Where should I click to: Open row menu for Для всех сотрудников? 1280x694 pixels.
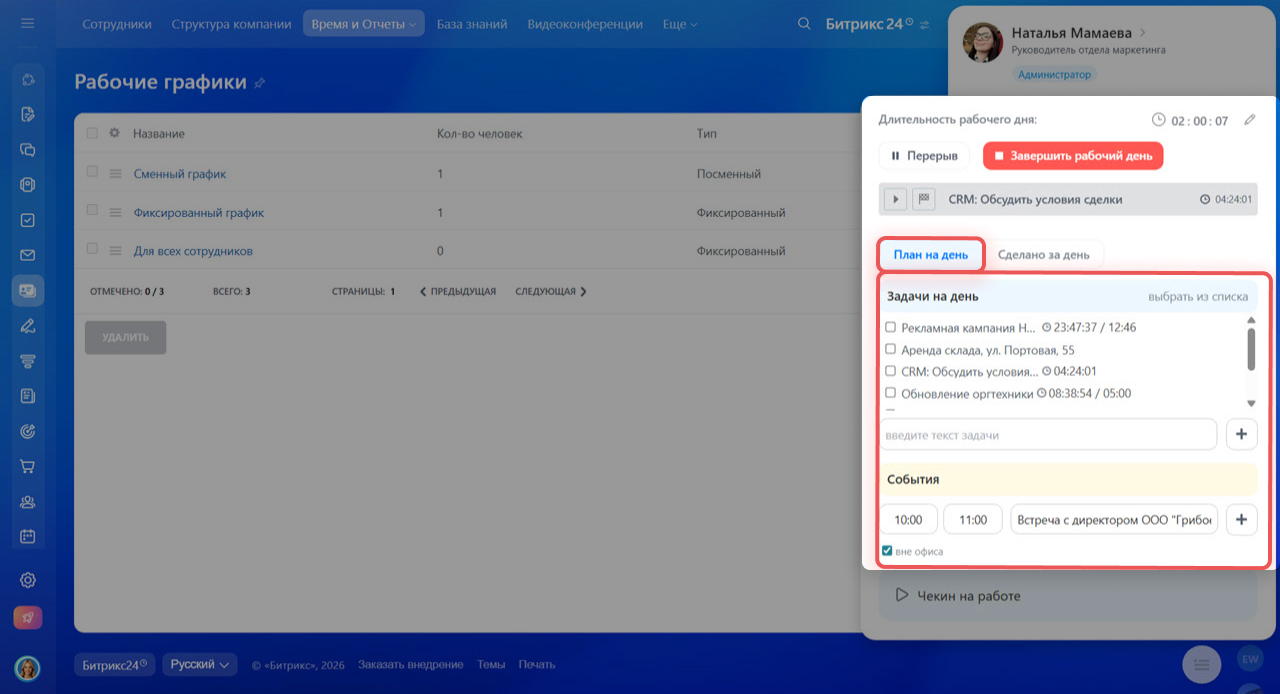[115, 250]
